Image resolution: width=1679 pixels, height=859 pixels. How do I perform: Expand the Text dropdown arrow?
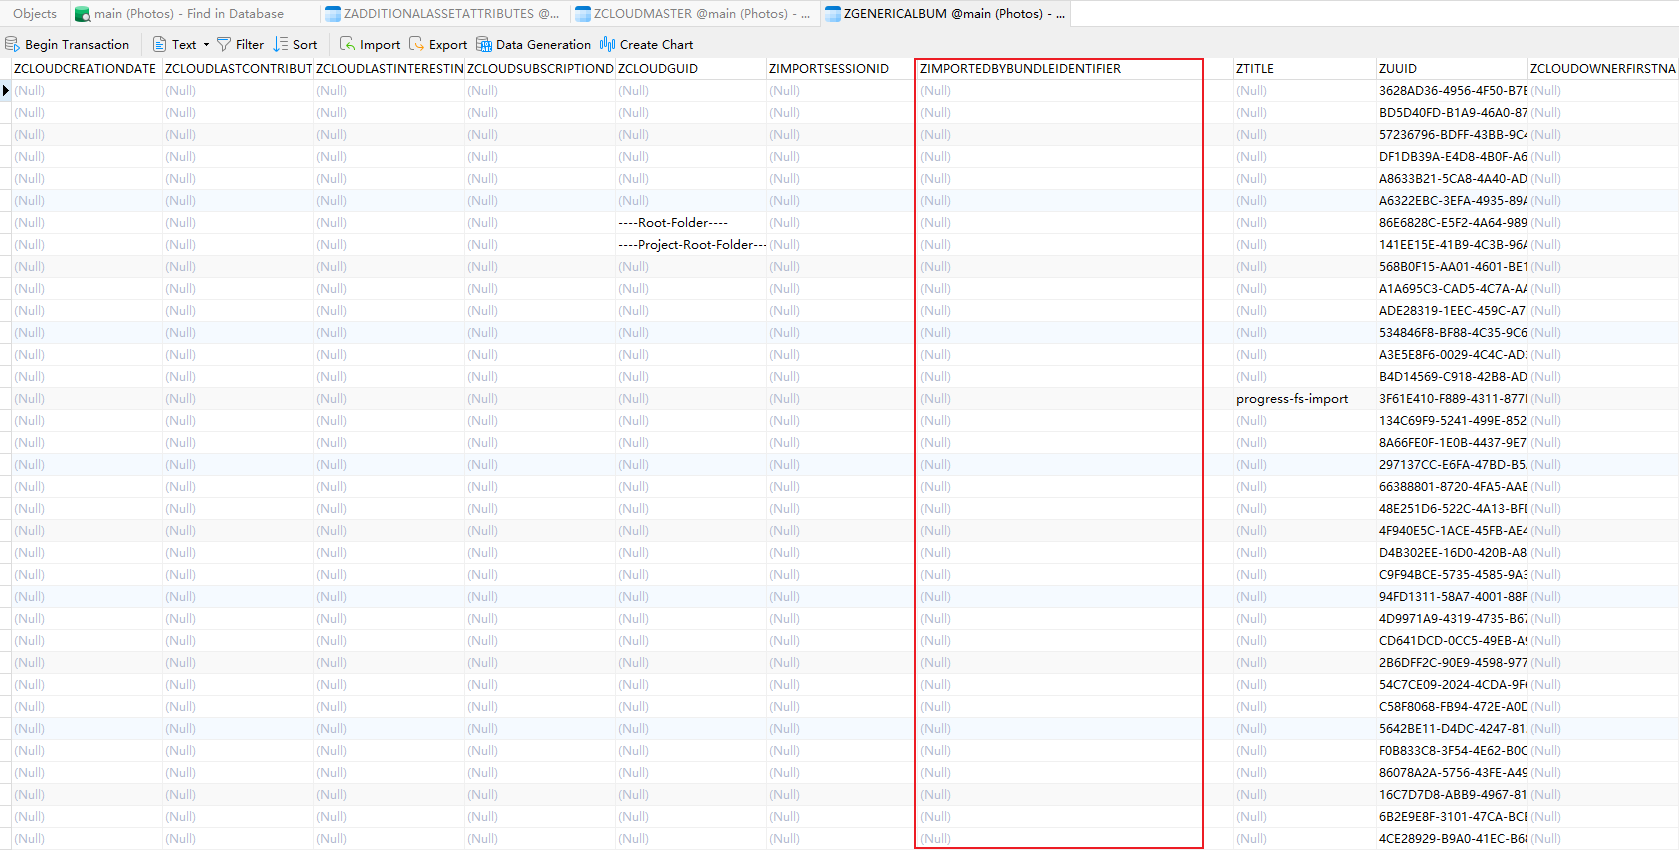click(206, 44)
